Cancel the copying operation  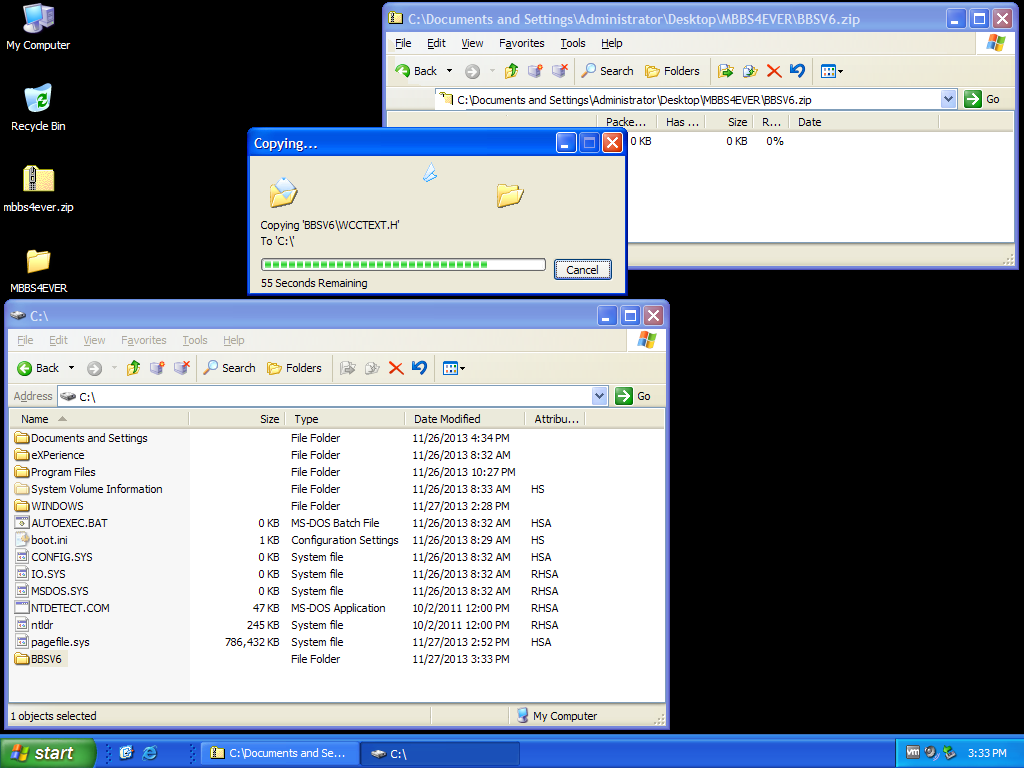582,270
